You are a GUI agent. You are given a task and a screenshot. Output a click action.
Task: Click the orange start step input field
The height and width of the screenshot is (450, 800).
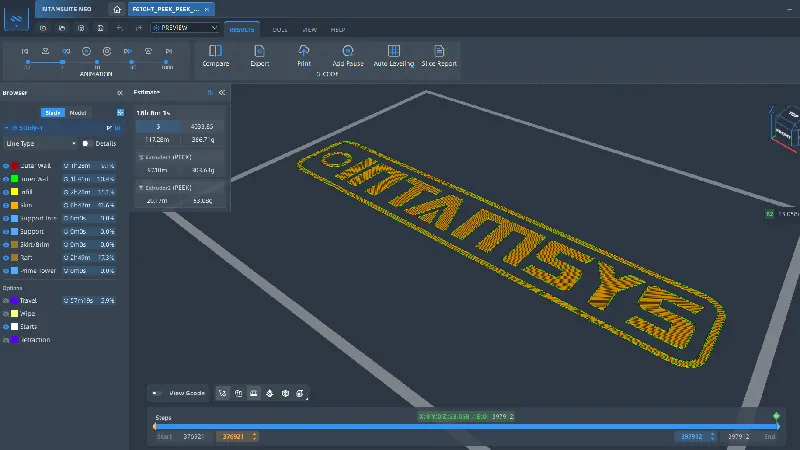click(237, 437)
